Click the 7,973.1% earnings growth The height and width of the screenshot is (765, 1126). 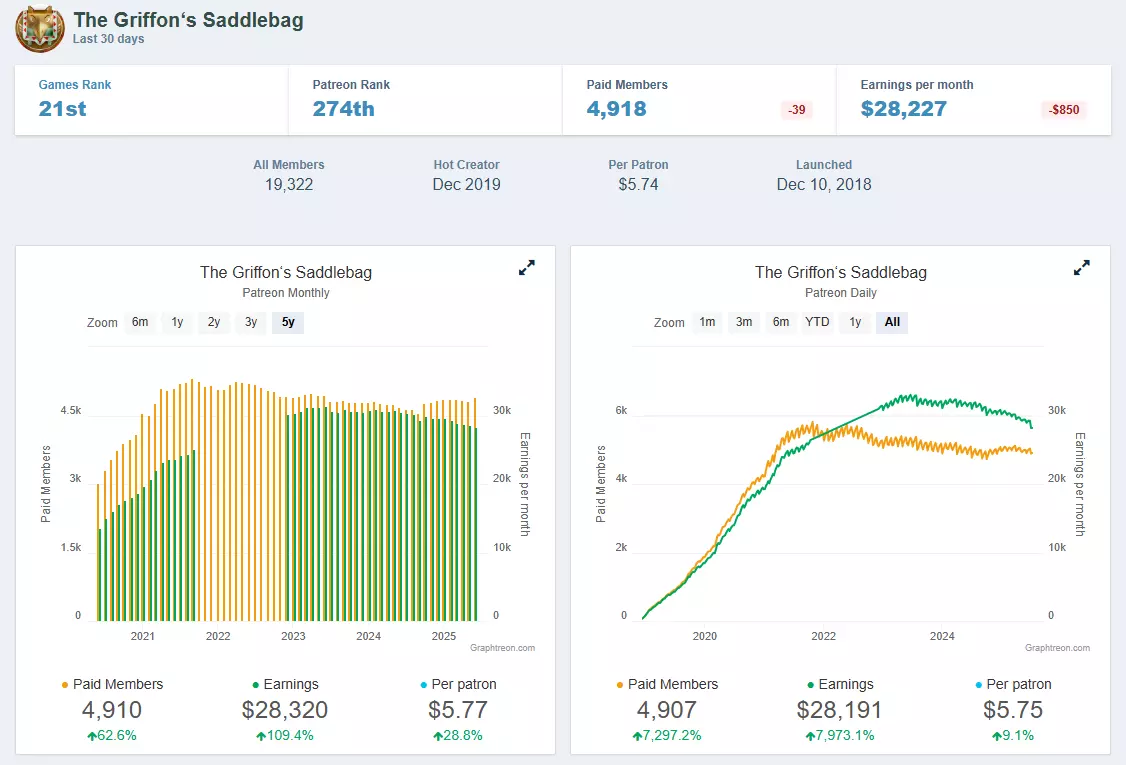[839, 736]
